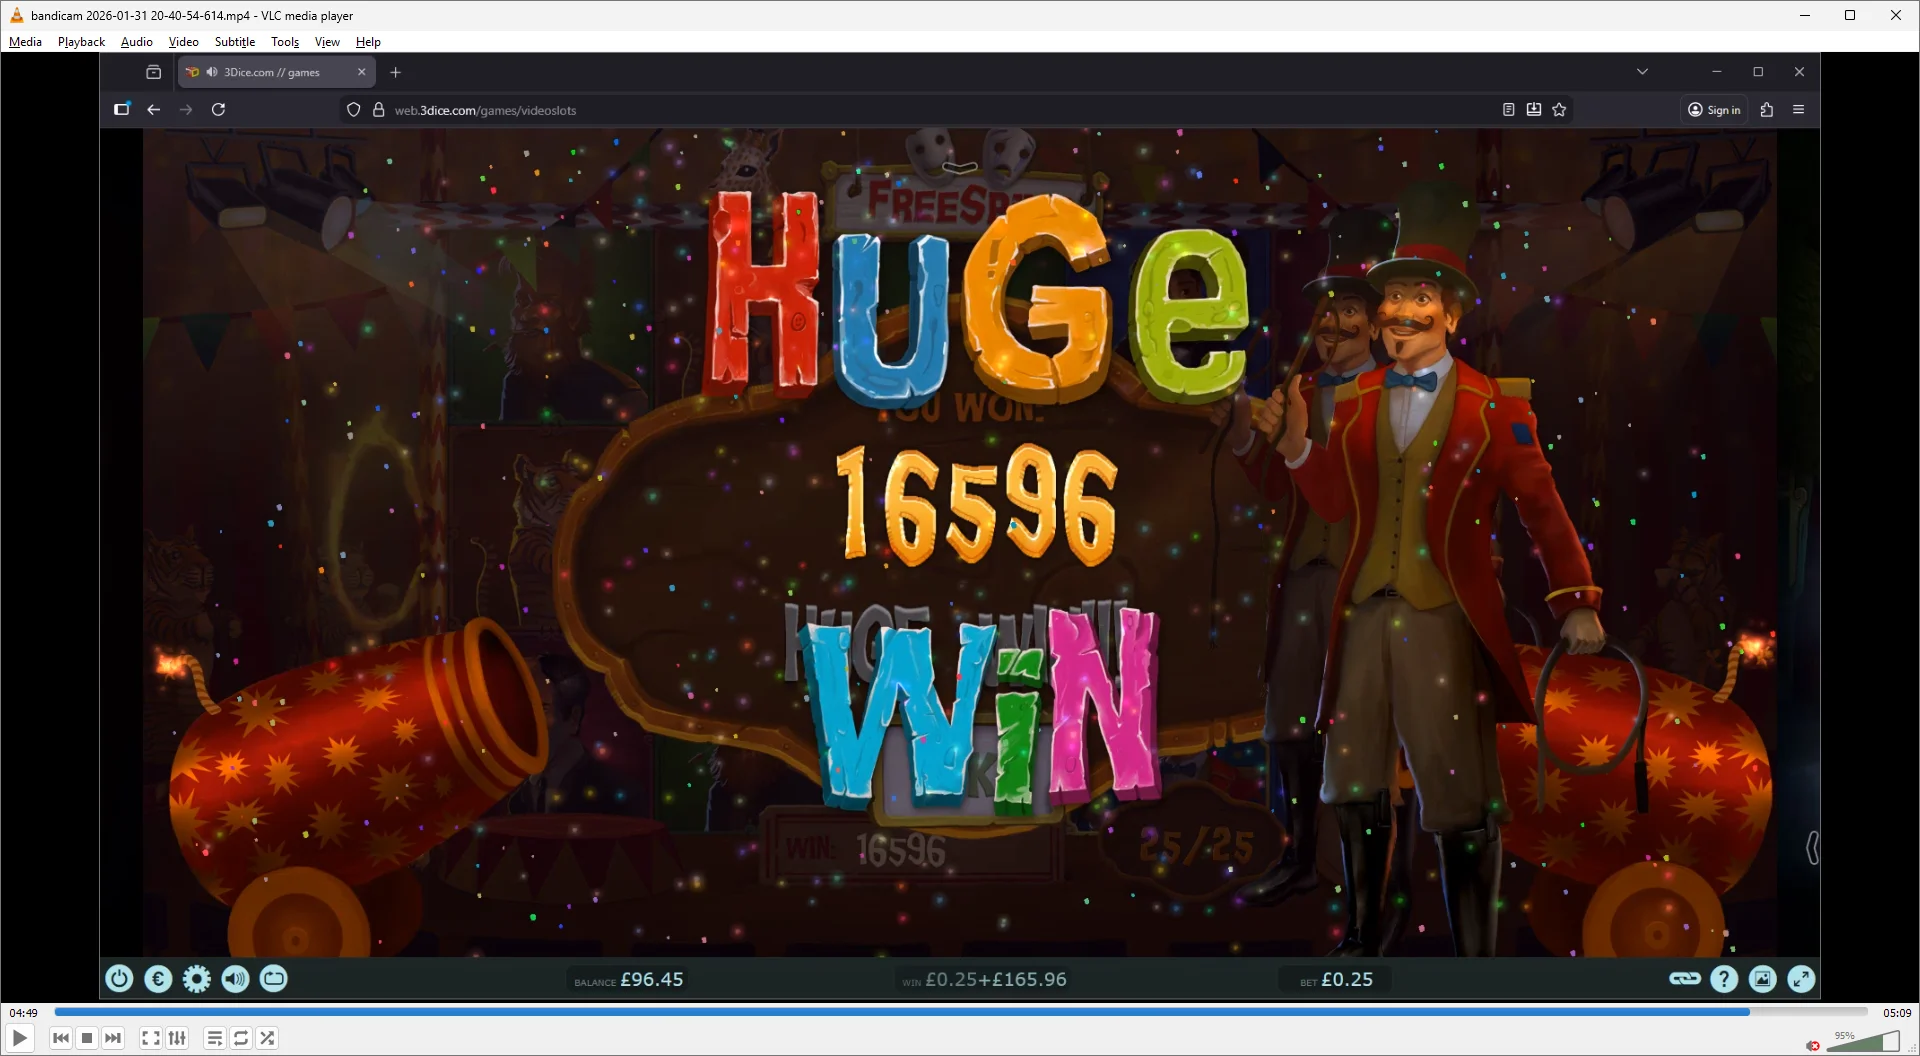Click elapsed time 04:49 label
This screenshot has height=1056, width=1920.
coord(24,1013)
